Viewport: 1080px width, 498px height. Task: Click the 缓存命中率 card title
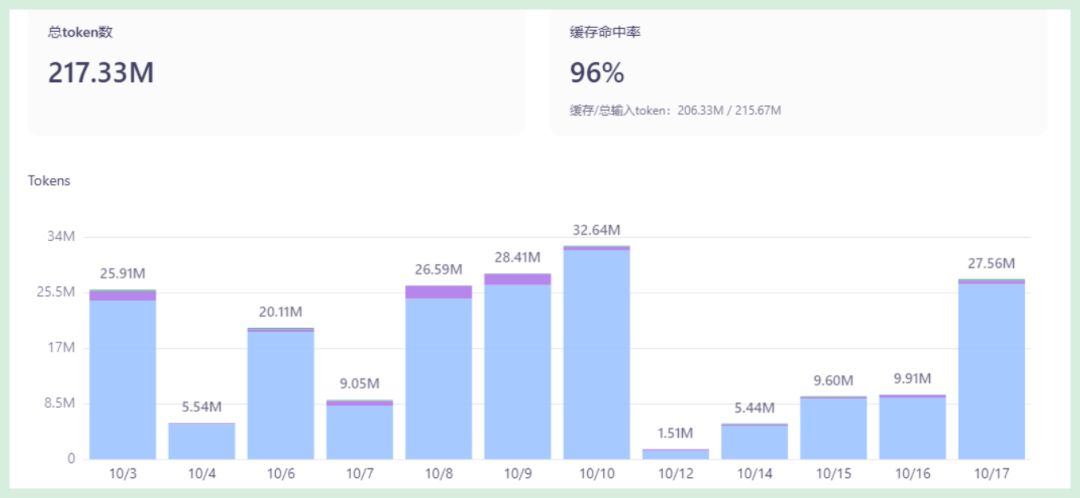(x=605, y=32)
